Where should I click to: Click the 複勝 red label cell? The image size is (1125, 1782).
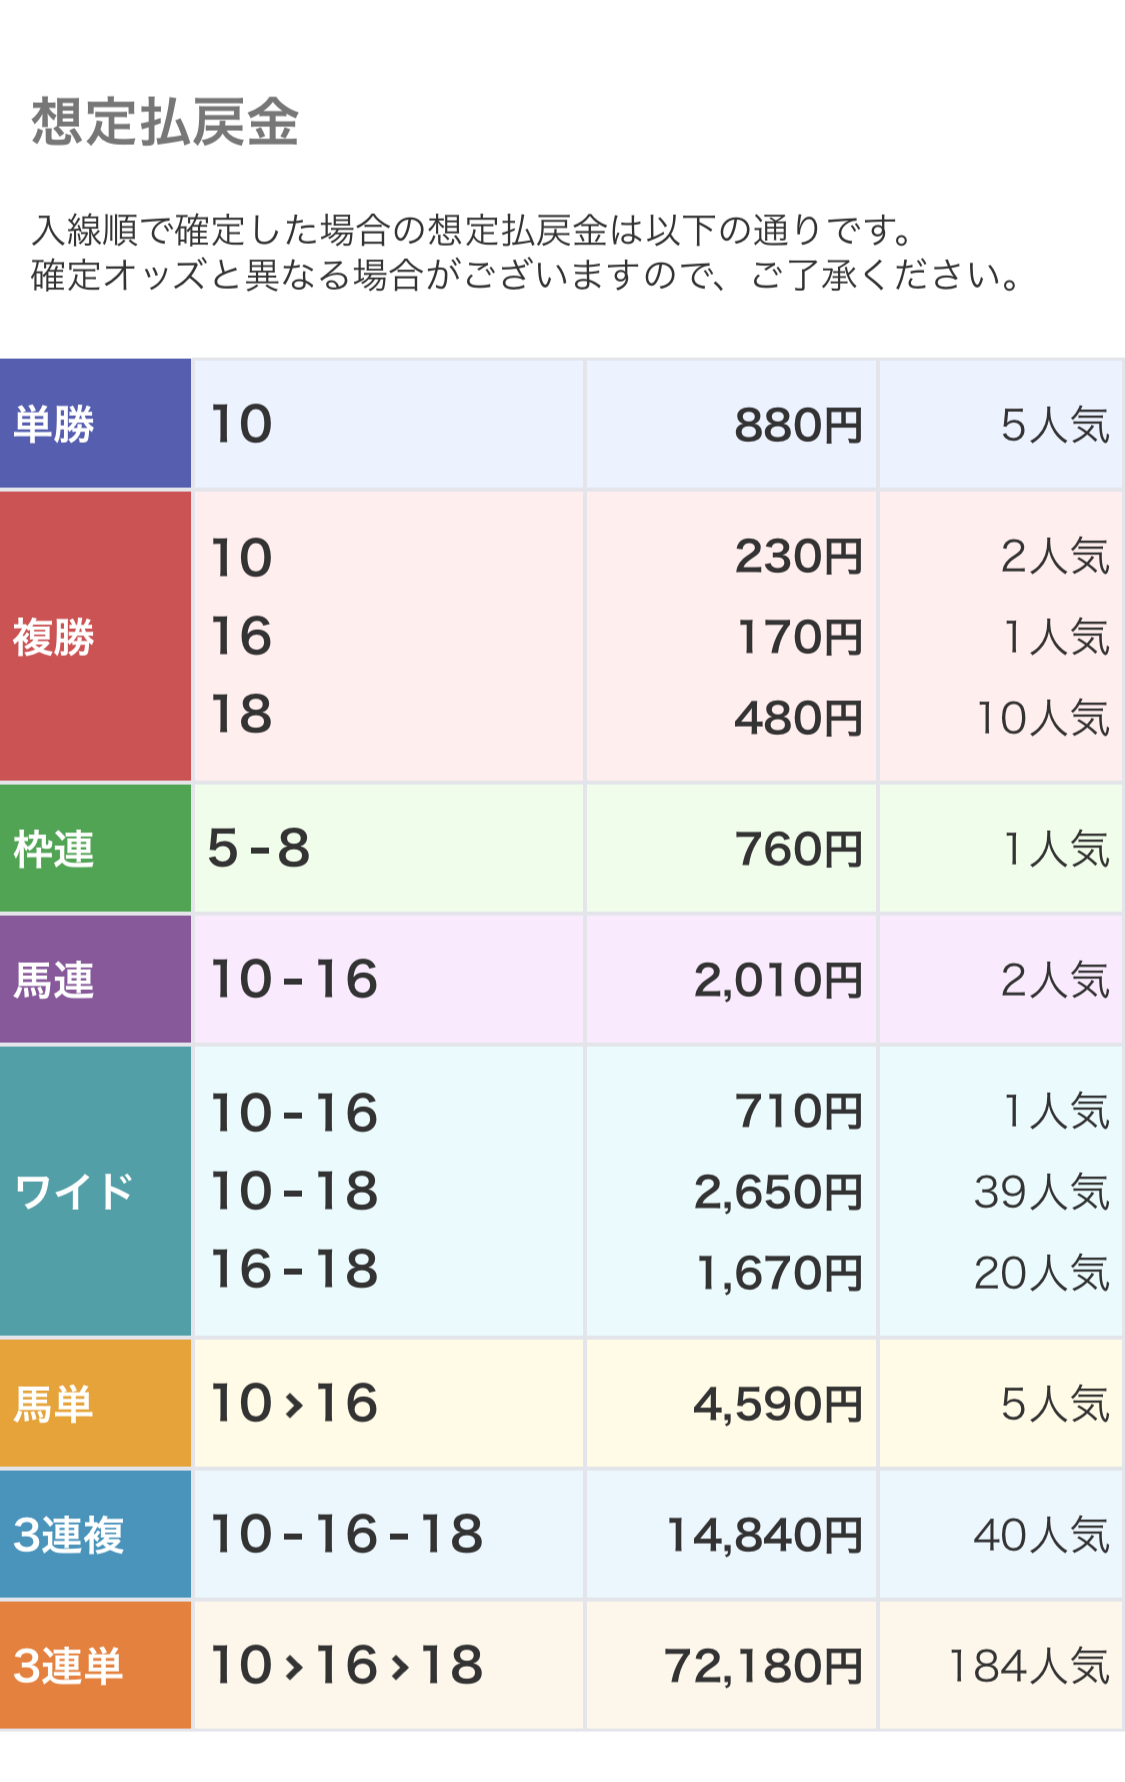click(x=95, y=636)
